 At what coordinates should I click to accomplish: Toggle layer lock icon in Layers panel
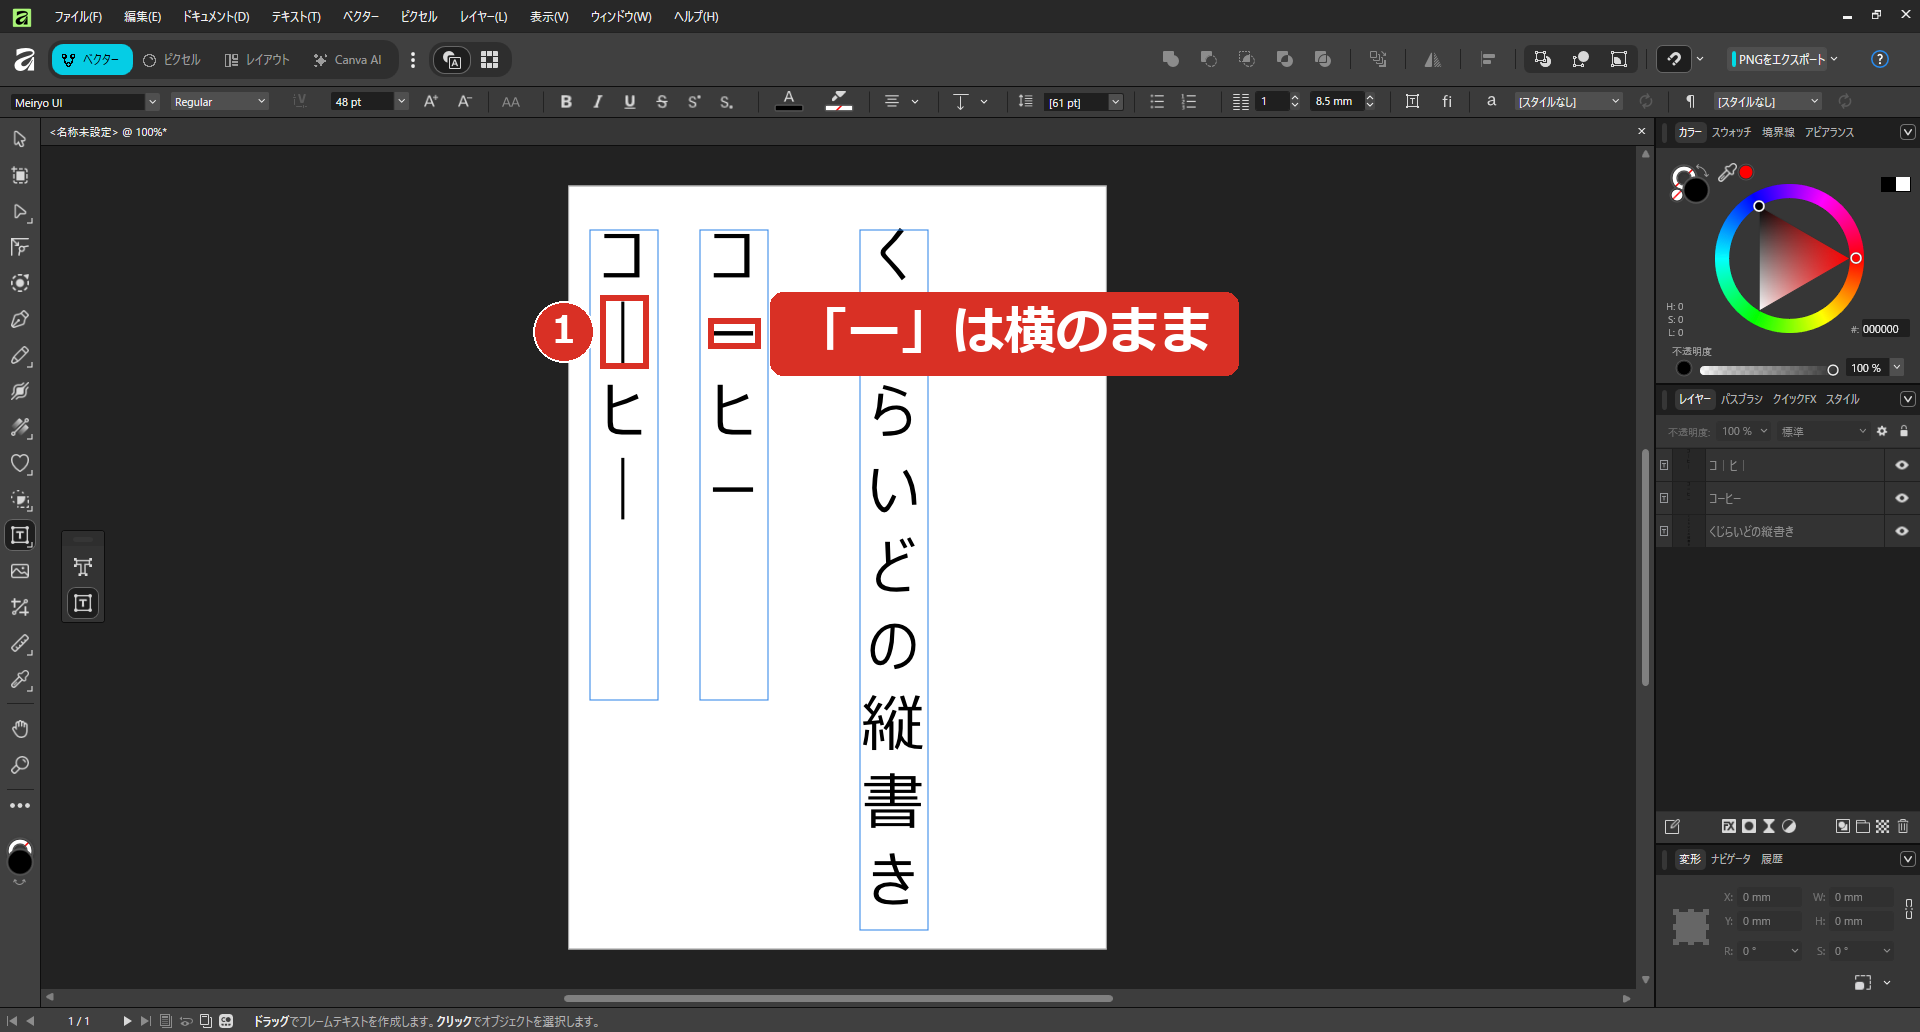tap(1904, 431)
